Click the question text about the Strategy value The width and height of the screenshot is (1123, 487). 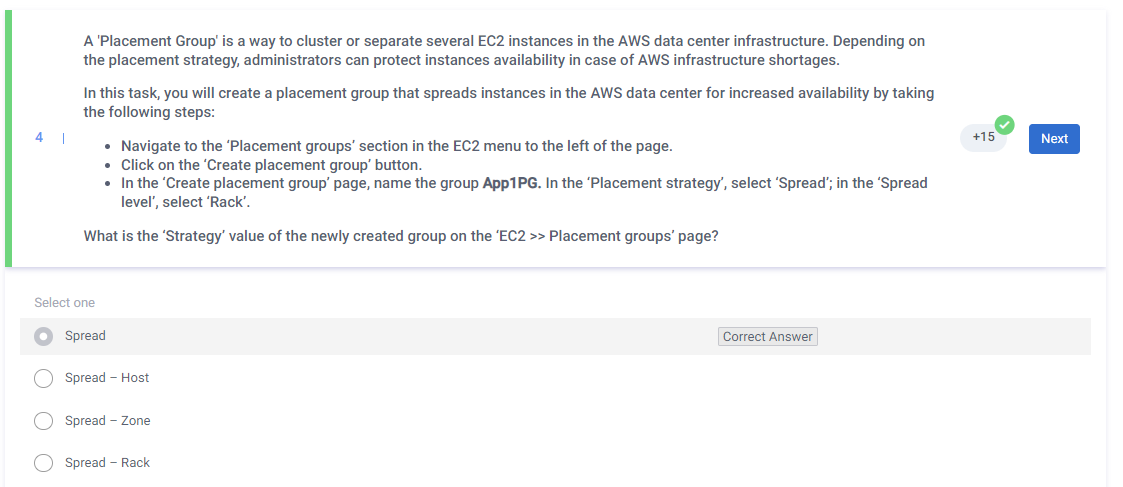click(400, 237)
